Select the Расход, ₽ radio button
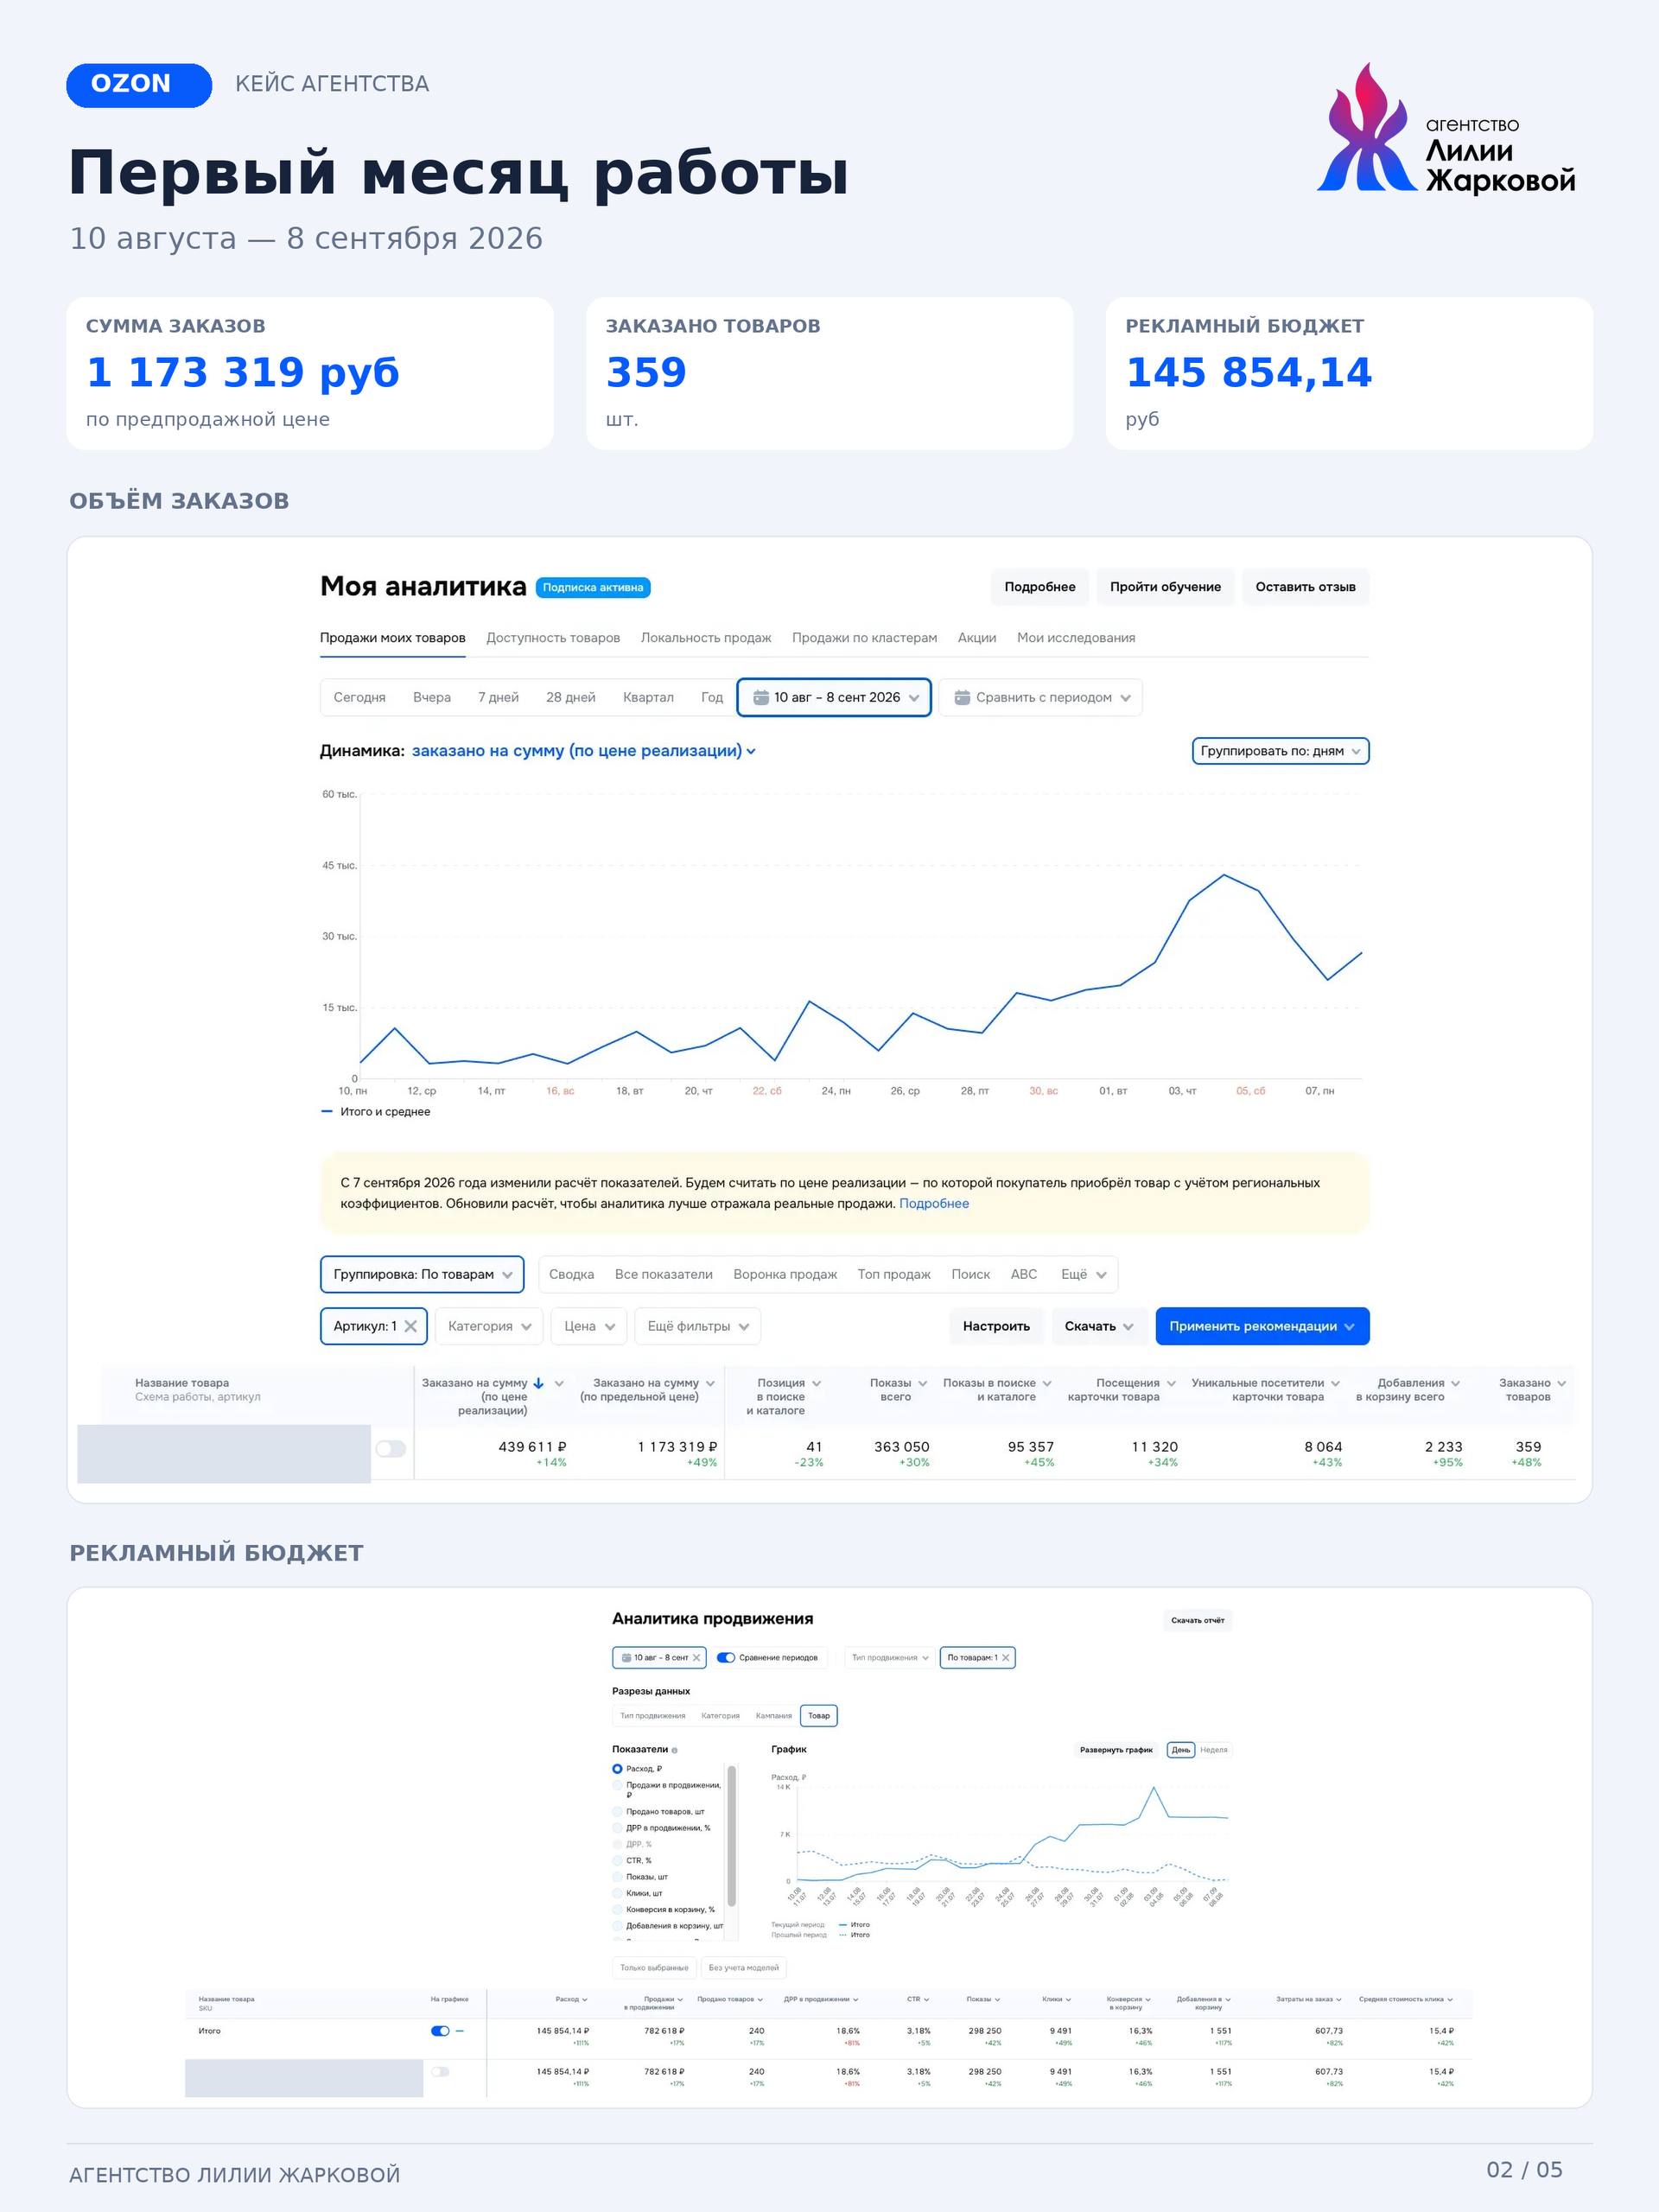This screenshot has height=2212, width=1659. 617,1769
